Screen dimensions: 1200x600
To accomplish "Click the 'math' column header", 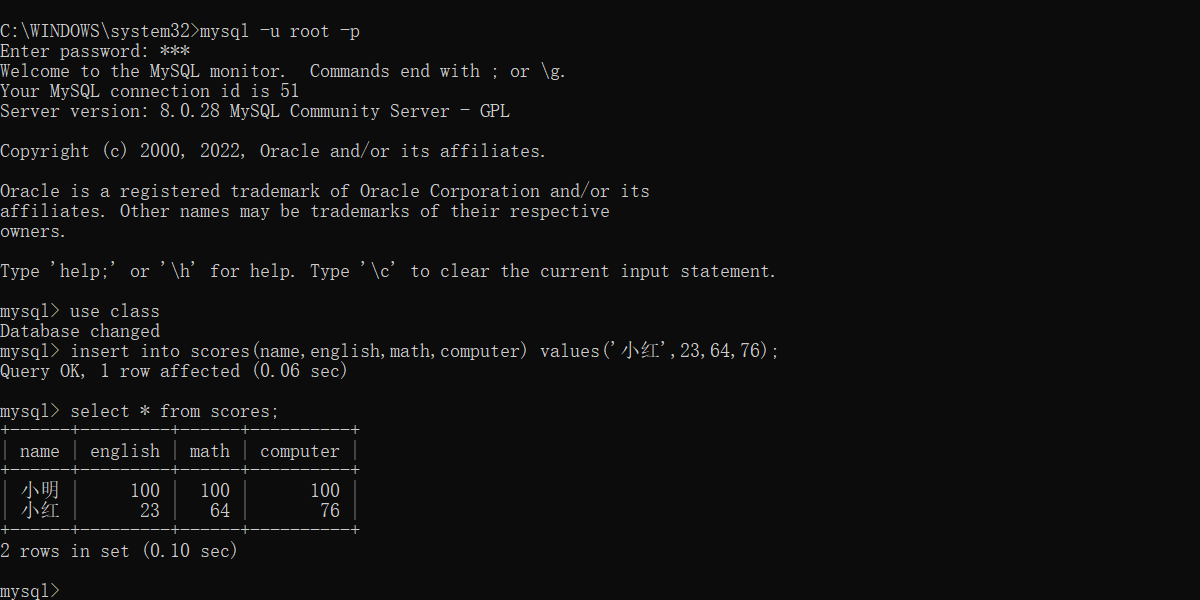I will click(x=210, y=451).
